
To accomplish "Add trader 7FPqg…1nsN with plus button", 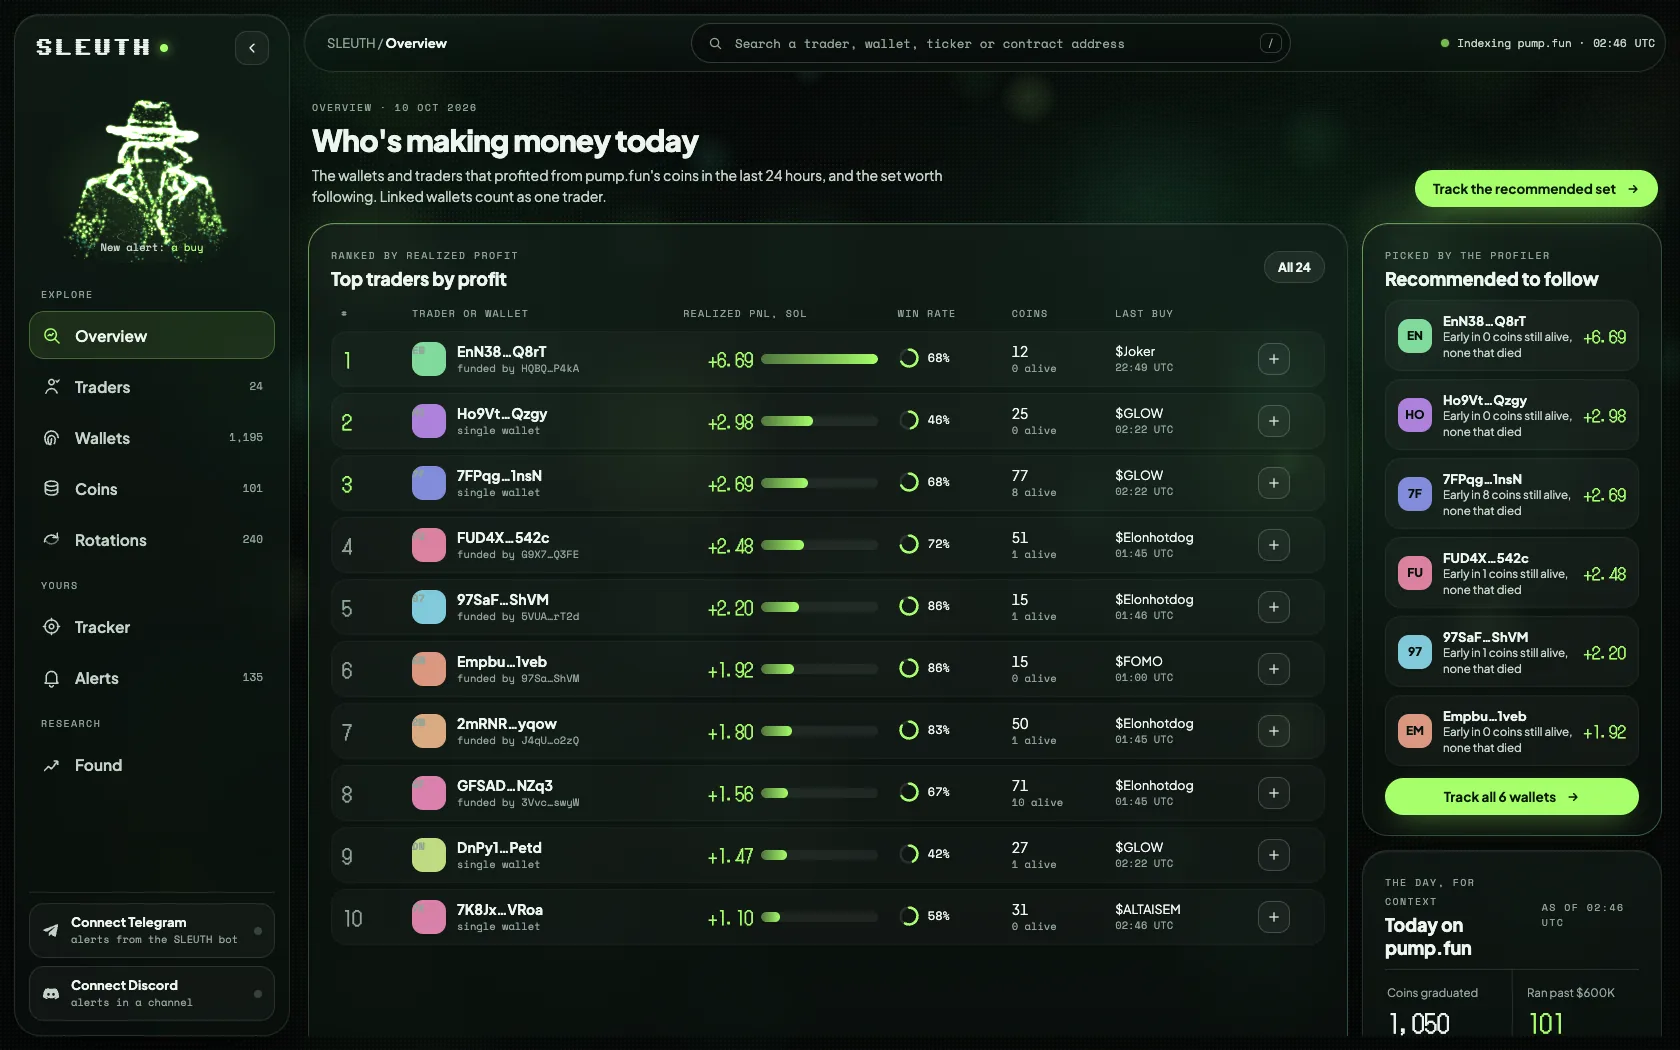I will pyautogui.click(x=1274, y=483).
